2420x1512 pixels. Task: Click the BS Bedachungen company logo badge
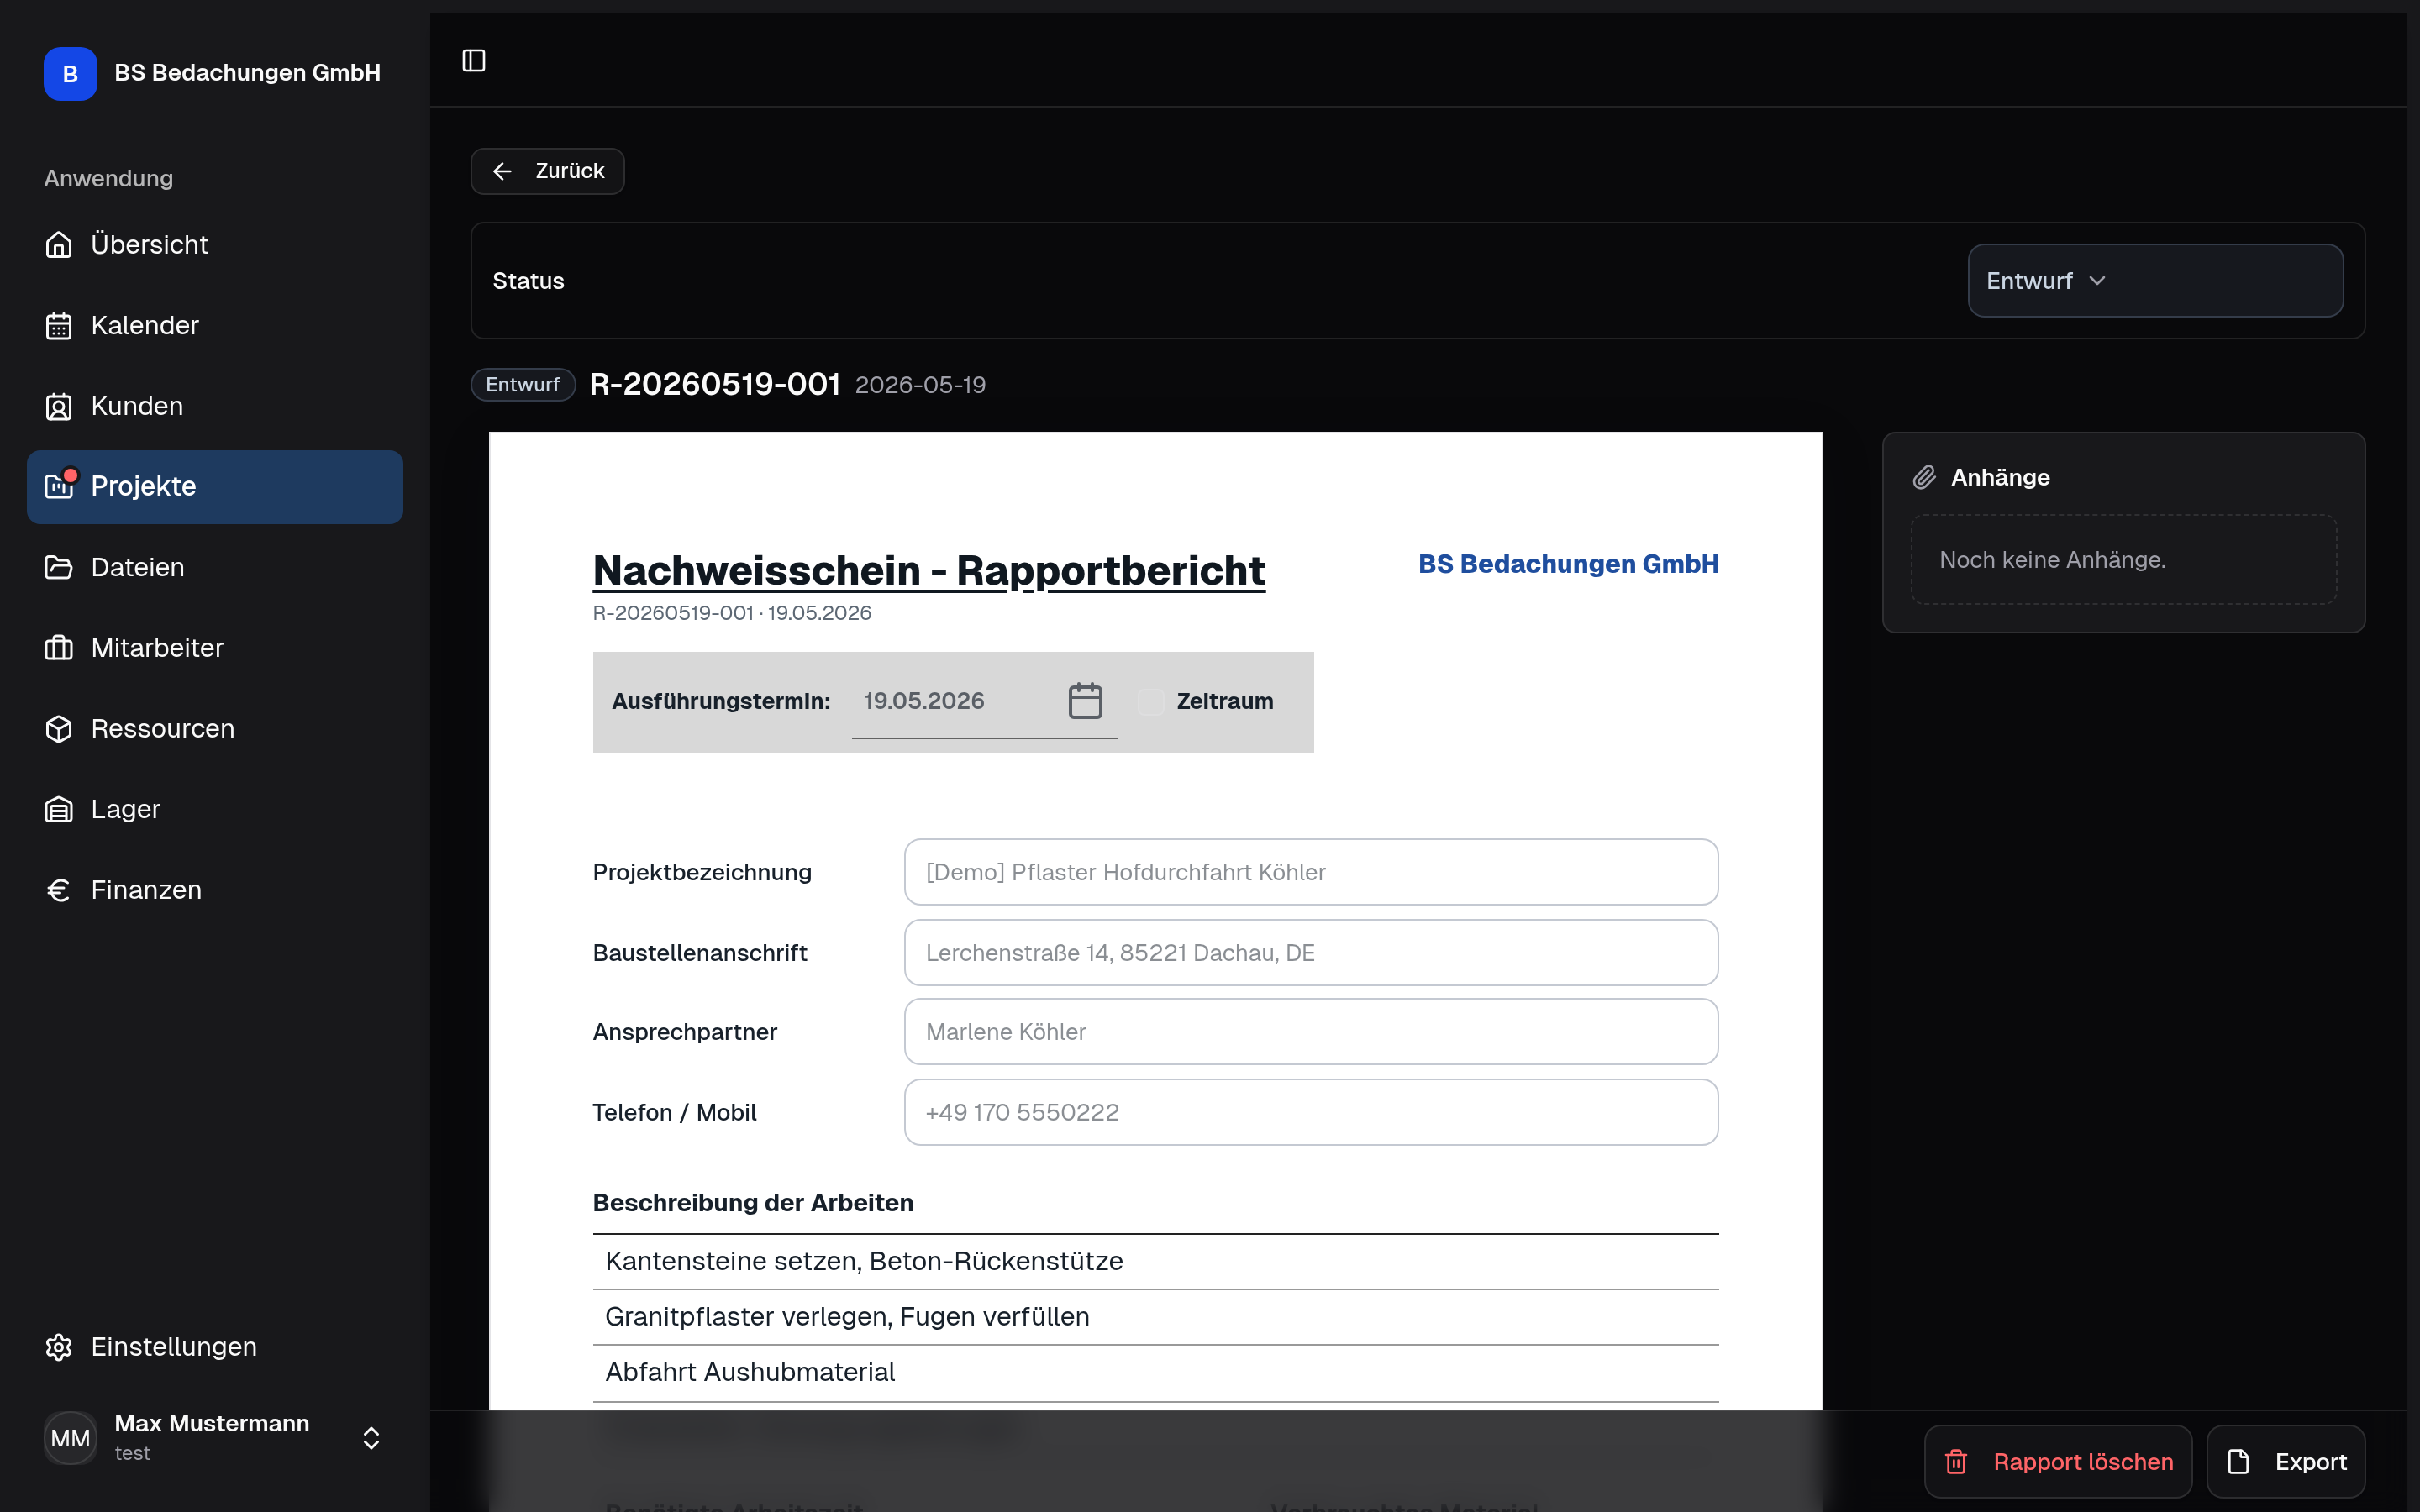click(70, 73)
